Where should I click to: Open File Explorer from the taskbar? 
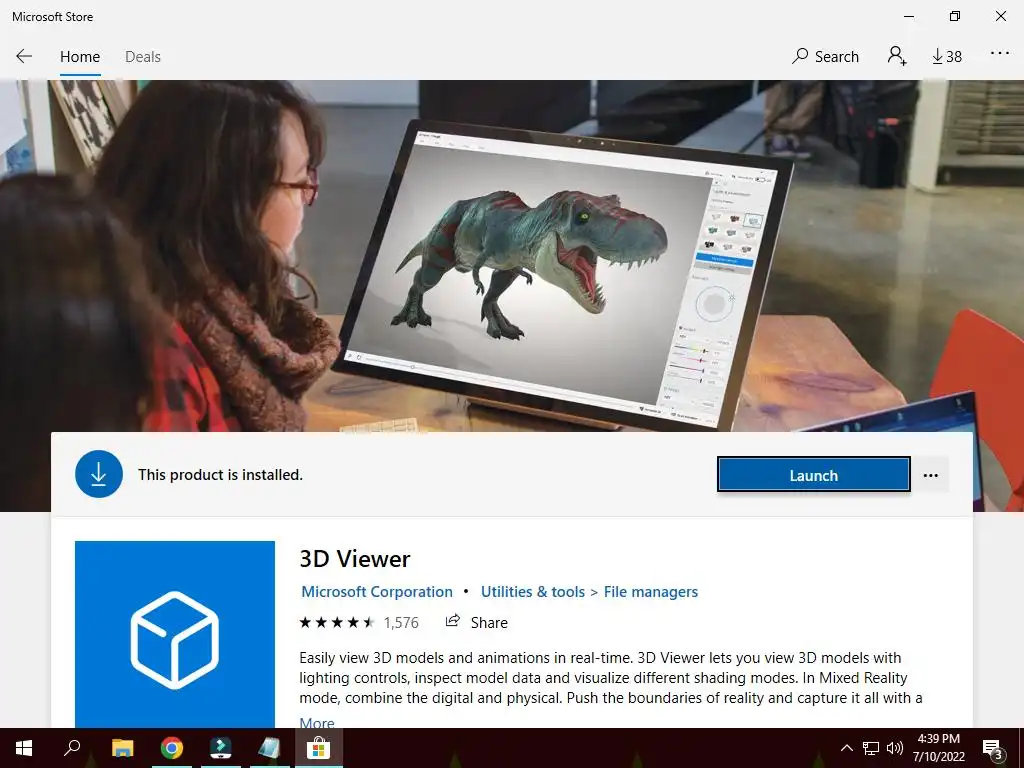pos(122,748)
